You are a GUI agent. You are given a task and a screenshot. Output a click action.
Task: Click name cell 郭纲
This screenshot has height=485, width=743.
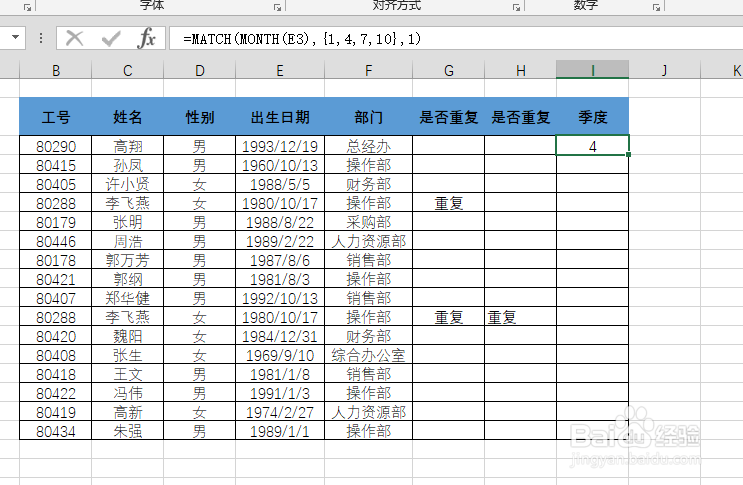tap(127, 279)
